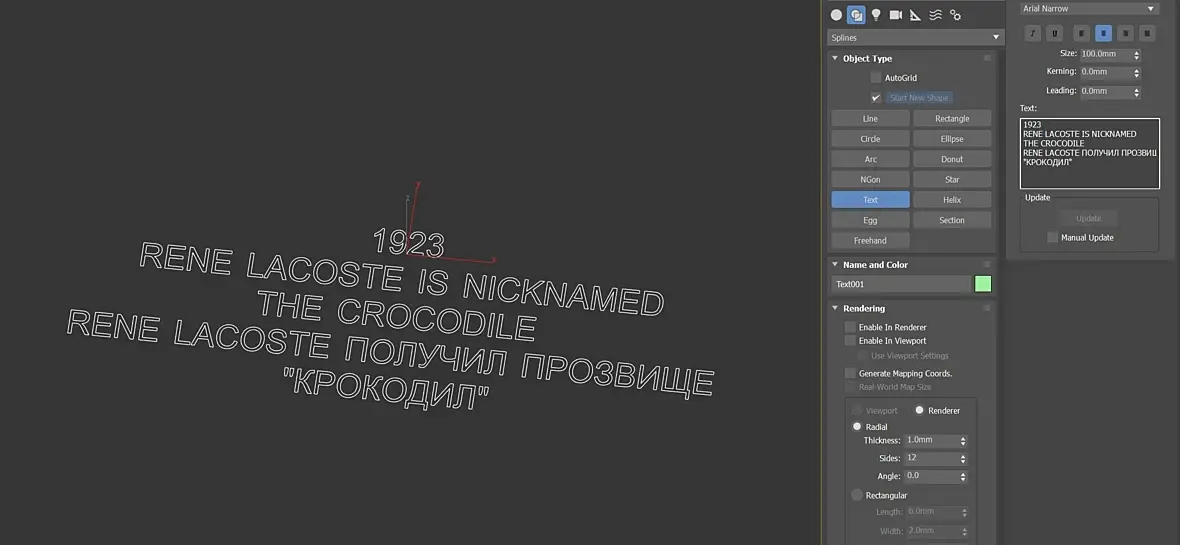Screen dimensions: 1180x545
Task: Open the green object color swatch
Action: click(x=983, y=284)
